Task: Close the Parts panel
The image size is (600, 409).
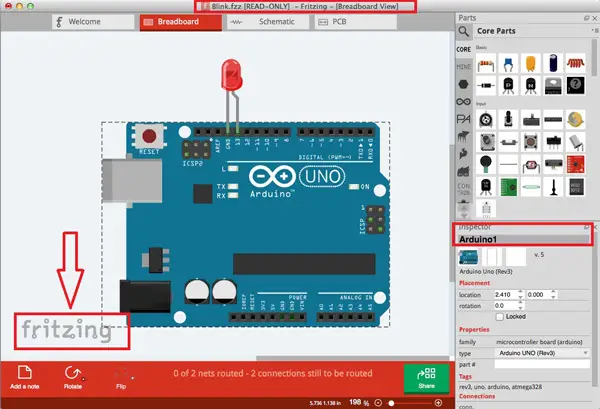Action: [595, 18]
